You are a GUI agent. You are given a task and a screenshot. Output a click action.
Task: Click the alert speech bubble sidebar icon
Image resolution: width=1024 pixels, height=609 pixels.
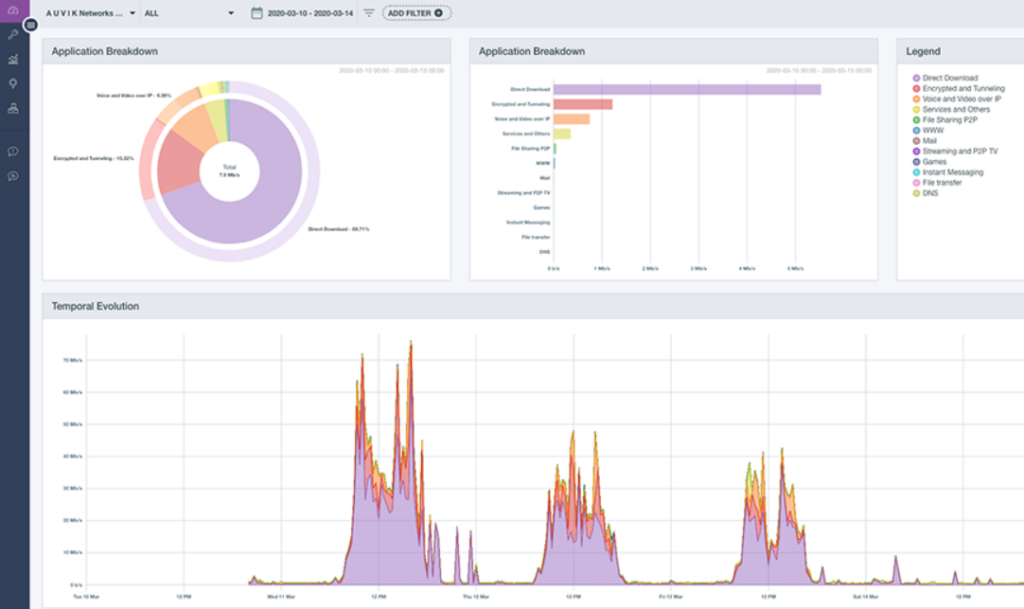click(13, 151)
